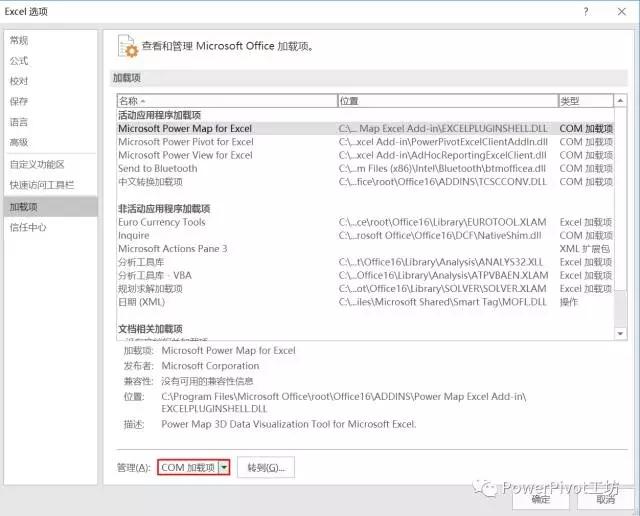Open 快速访问工具栏 settings

pyautogui.click(x=42, y=185)
